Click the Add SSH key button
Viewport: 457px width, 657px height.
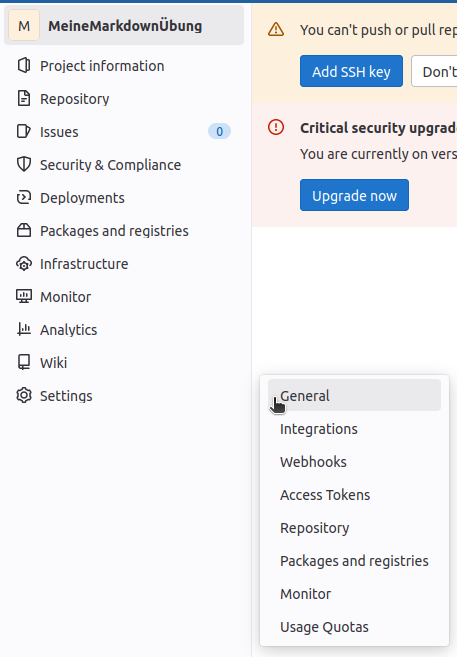pos(351,71)
